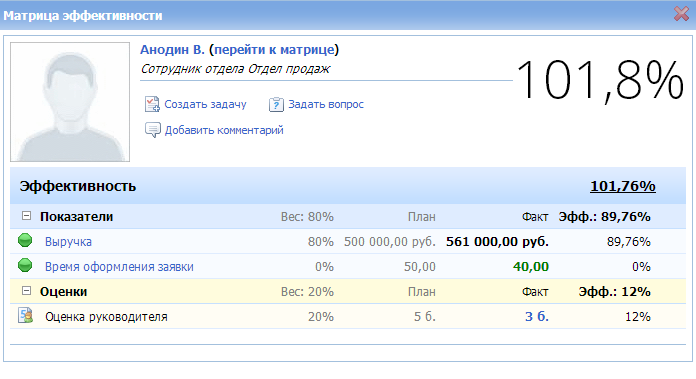Click the Создать задачу link
The image size is (696, 379).
click(205, 104)
